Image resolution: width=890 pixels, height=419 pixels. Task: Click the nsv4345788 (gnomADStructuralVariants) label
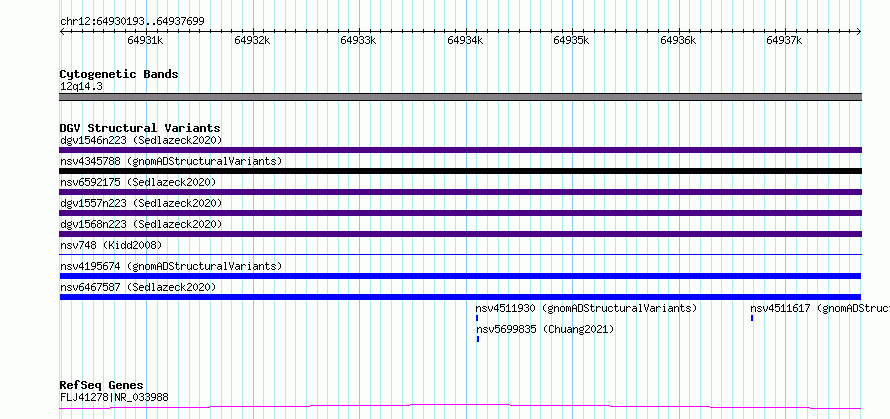[x=171, y=161]
